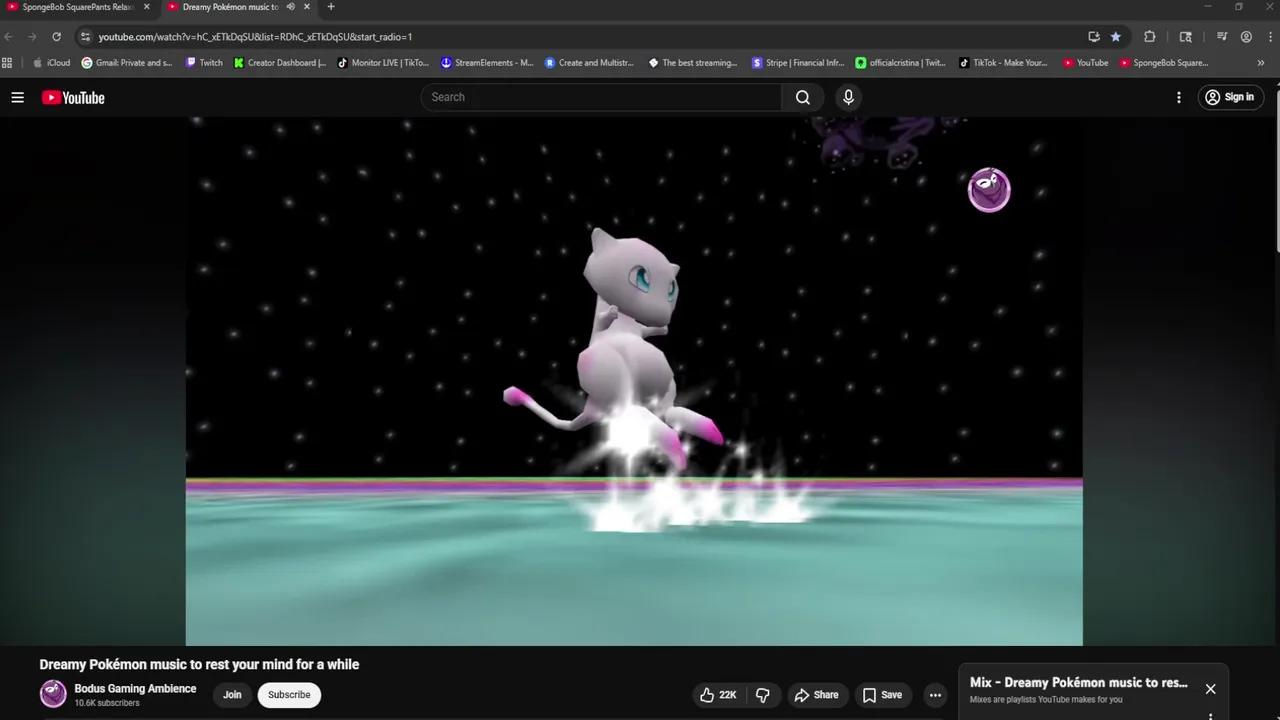
Task: Open Create and Multistream bookmark
Action: pos(590,63)
